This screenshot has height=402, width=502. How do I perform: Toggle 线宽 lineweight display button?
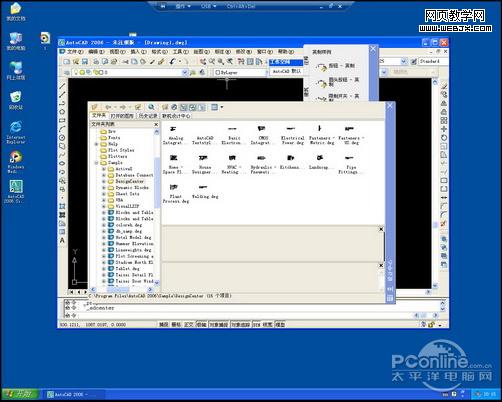click(x=268, y=324)
